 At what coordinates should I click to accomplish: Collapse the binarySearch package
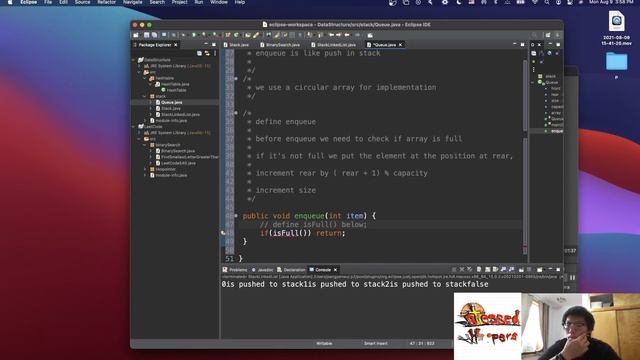click(145, 145)
